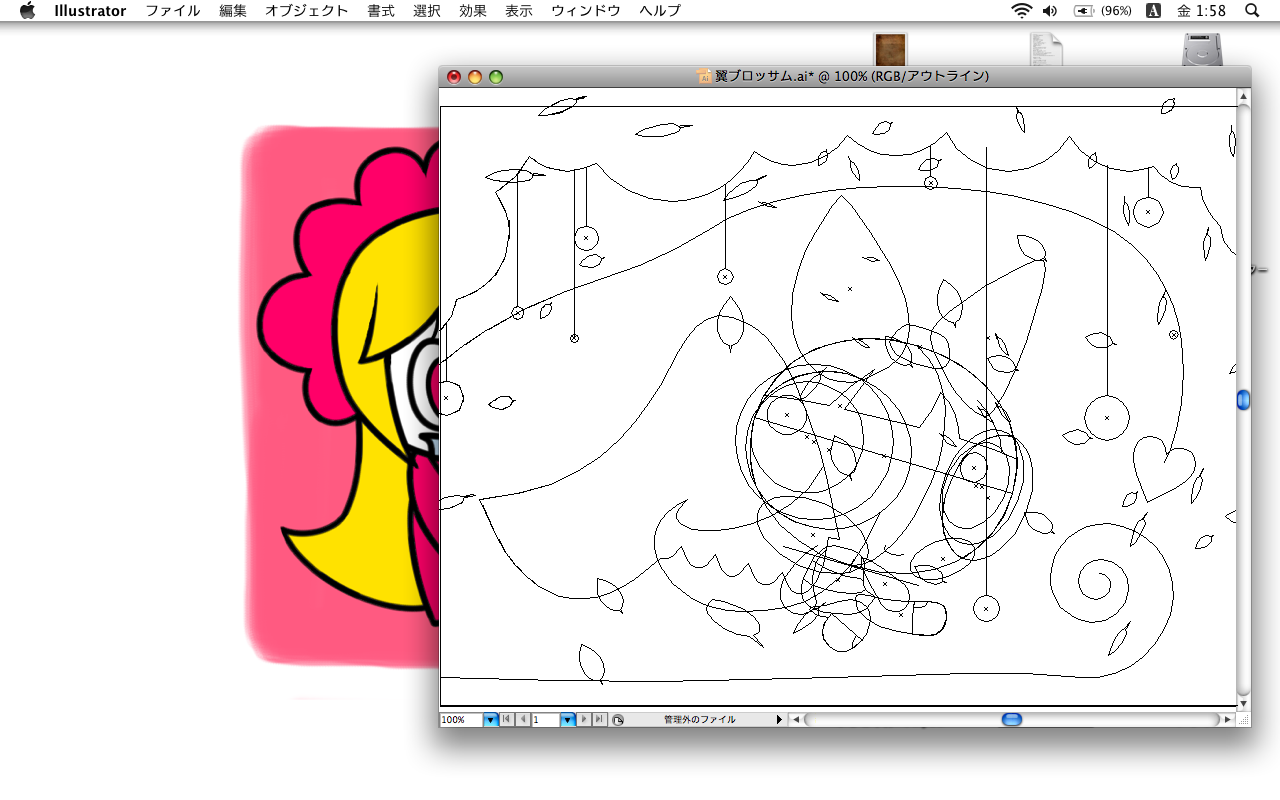Click the document proxy icon in title bar
1280x800 pixels.
coord(705,77)
